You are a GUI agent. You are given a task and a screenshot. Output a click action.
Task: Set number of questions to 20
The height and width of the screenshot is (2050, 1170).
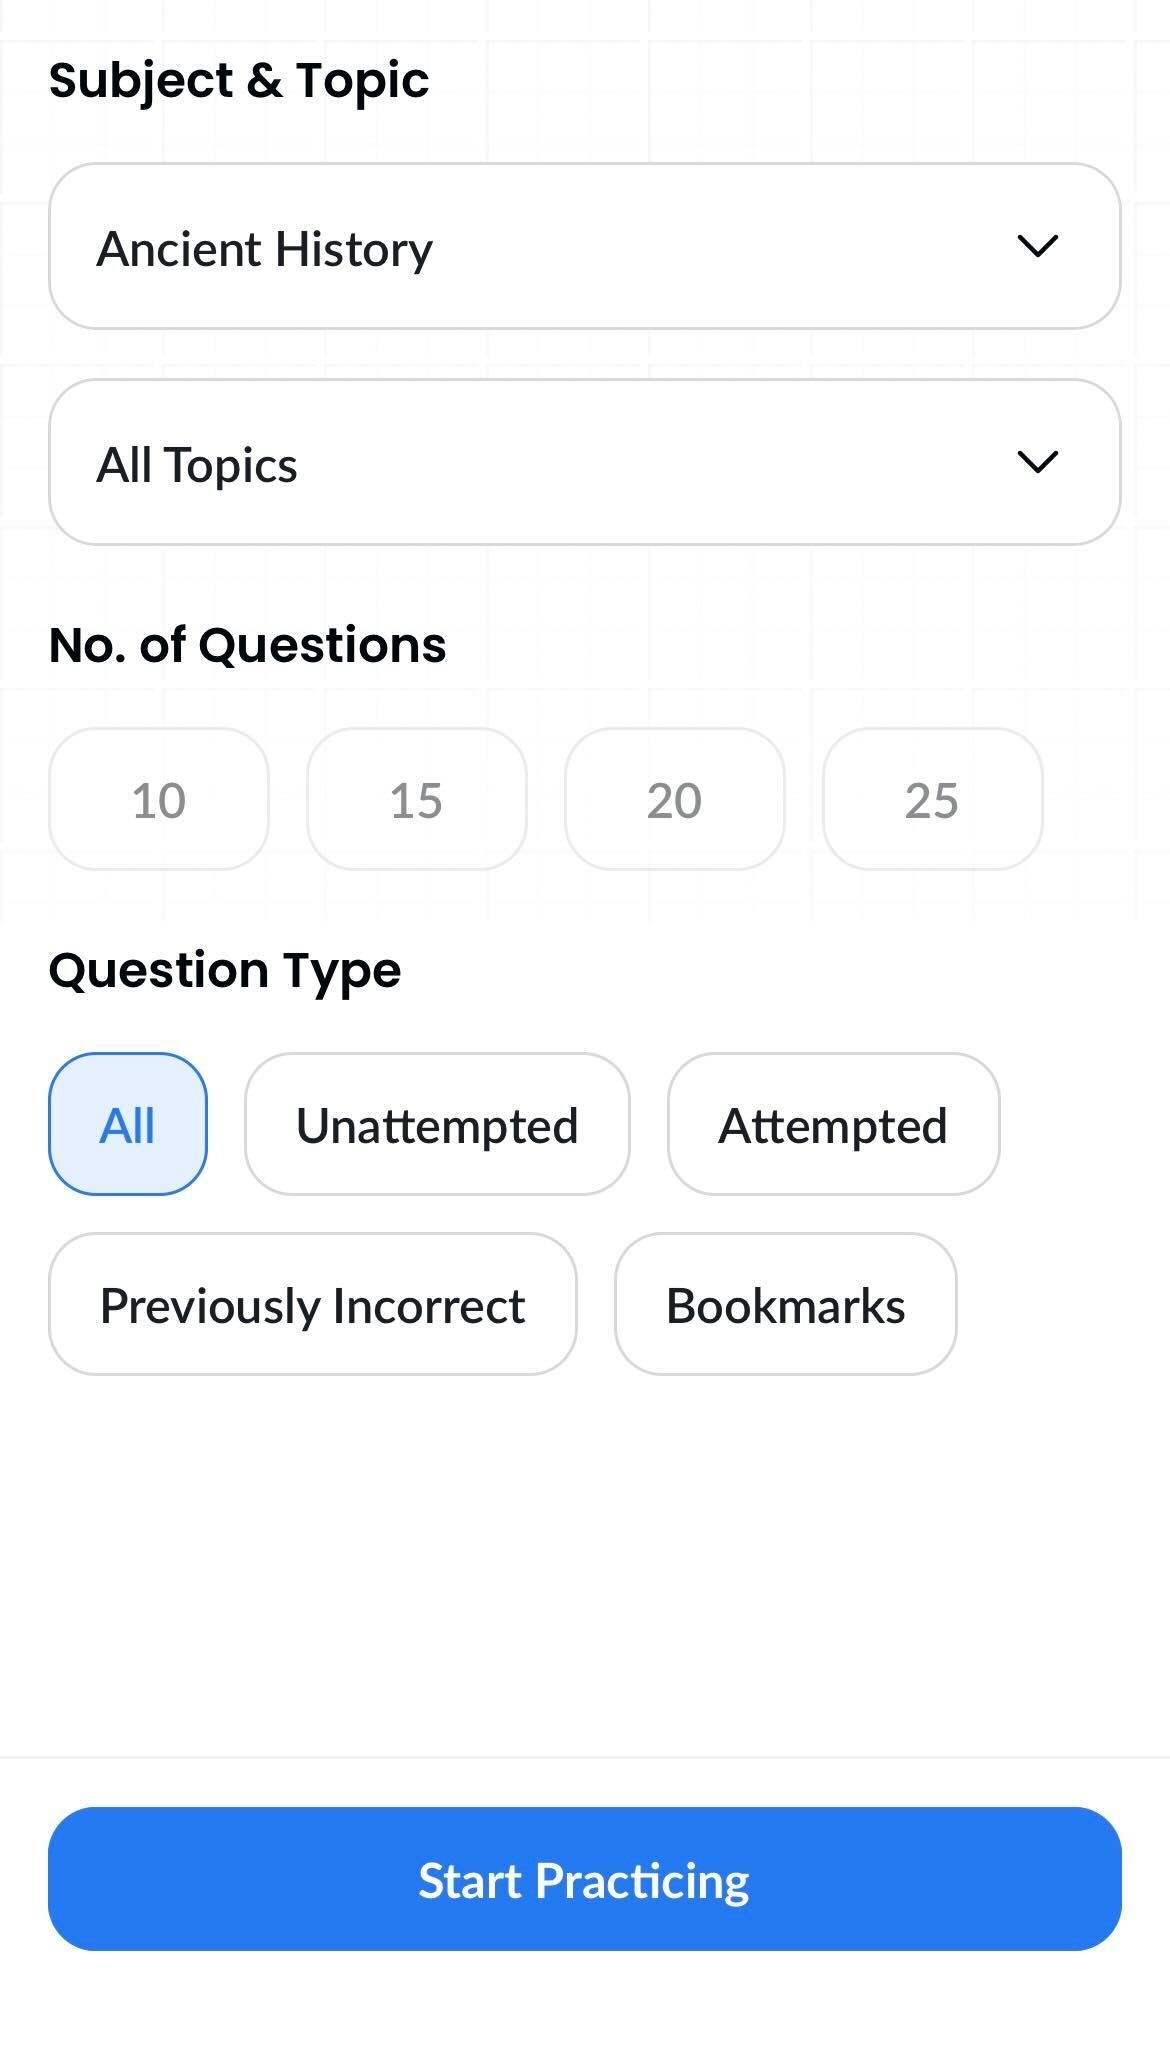point(674,800)
